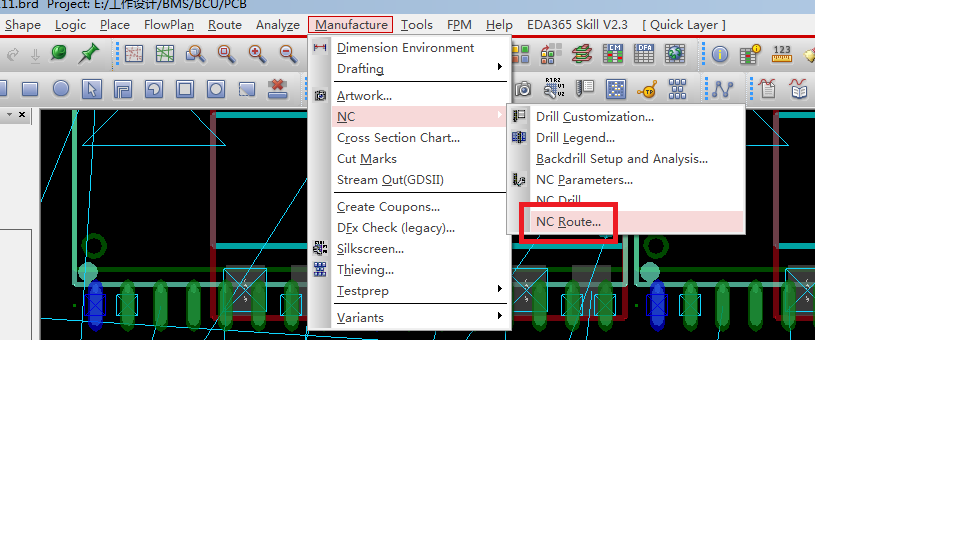960x540 pixels.
Task: Click the Show Element info icon
Action: coord(720,54)
